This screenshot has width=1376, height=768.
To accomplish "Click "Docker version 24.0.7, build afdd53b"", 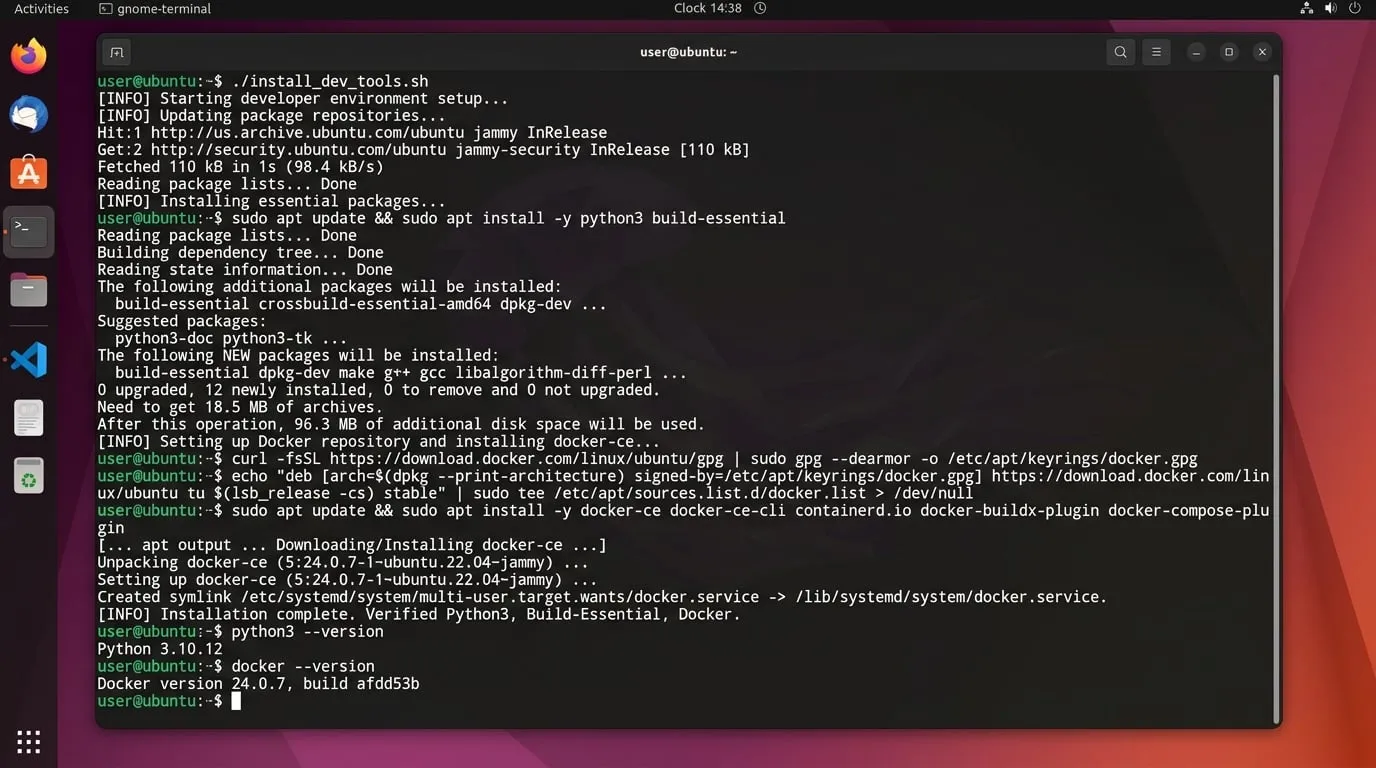I will coord(258,684).
